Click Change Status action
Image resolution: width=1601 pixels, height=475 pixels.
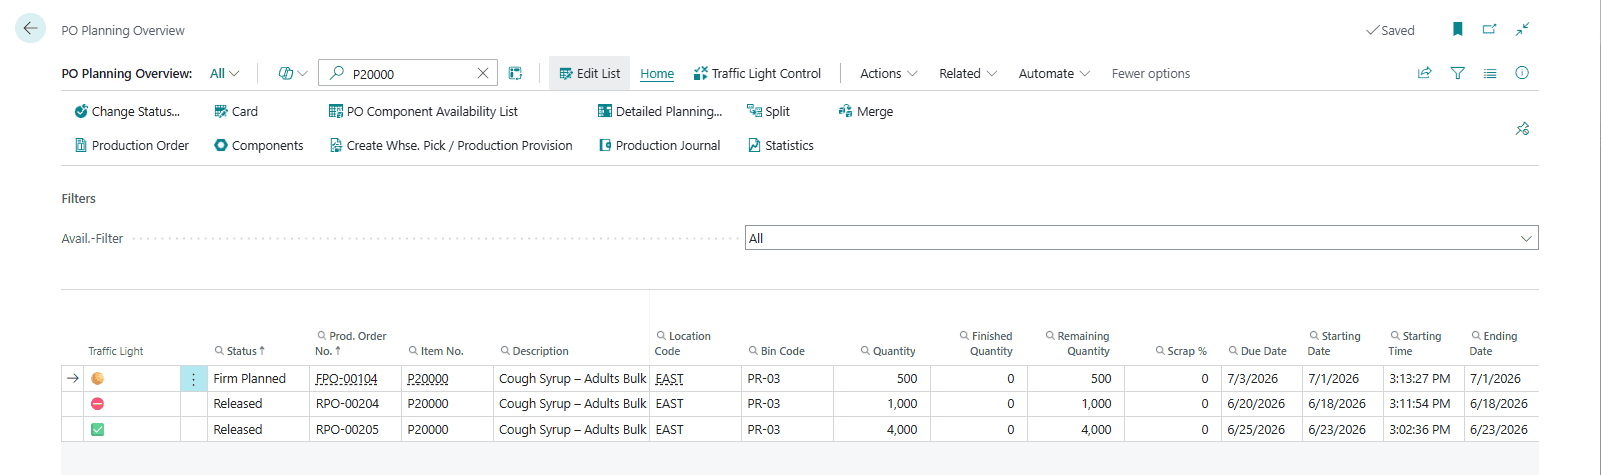coord(127,111)
